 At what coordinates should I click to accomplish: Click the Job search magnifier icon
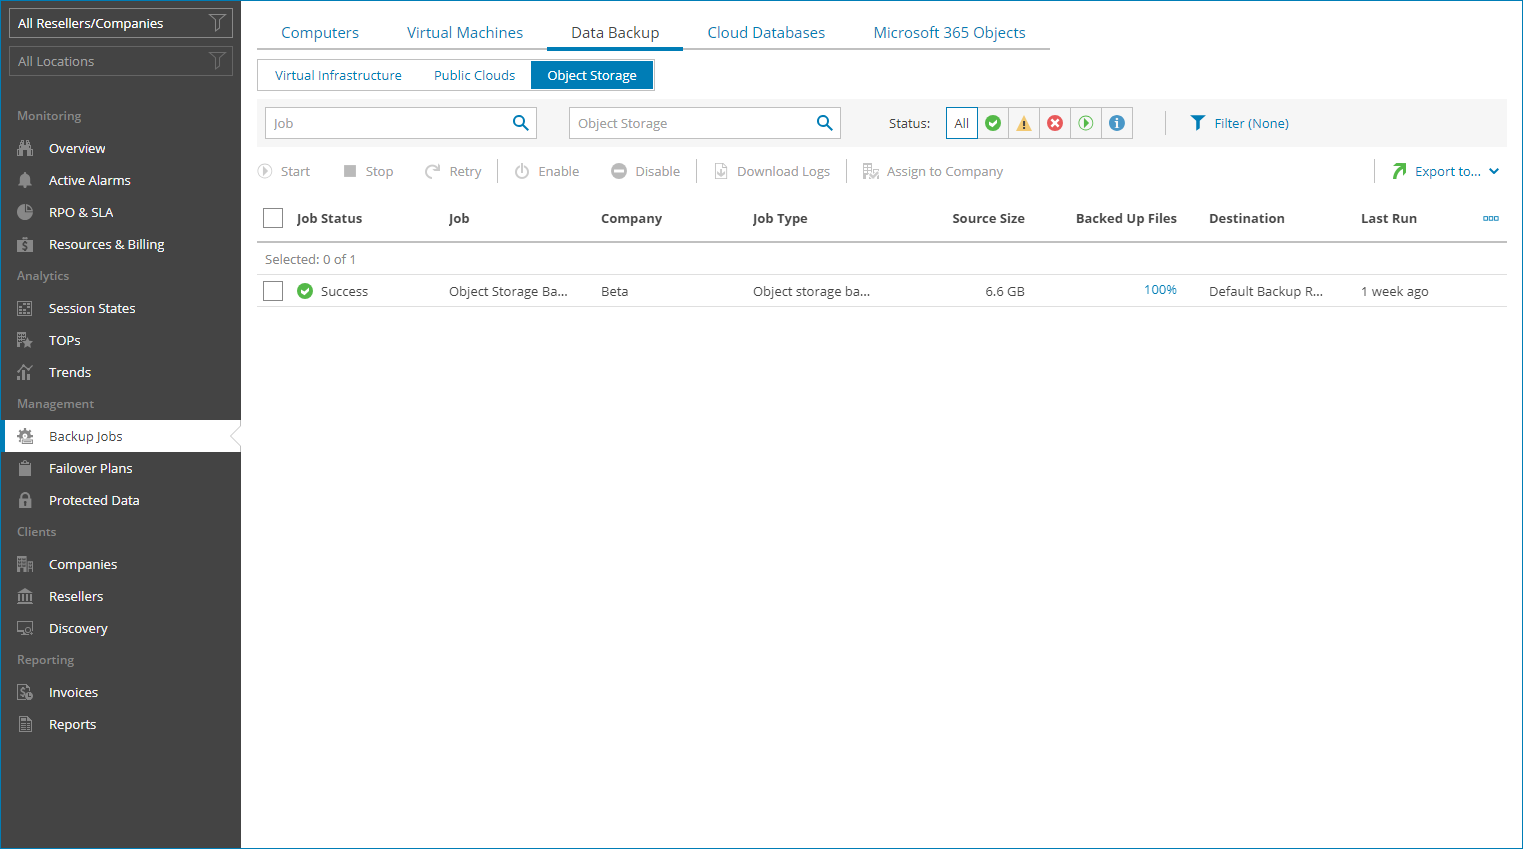coord(520,123)
